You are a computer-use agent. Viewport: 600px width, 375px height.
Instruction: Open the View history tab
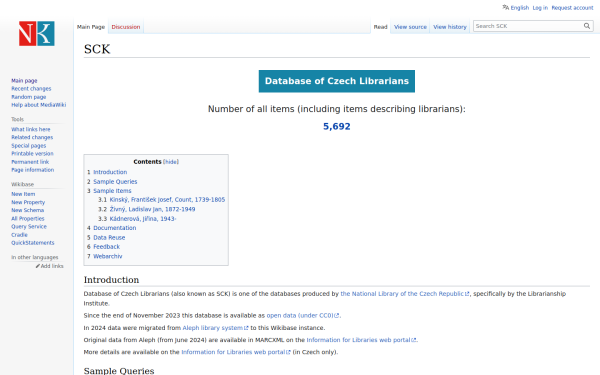(x=450, y=27)
